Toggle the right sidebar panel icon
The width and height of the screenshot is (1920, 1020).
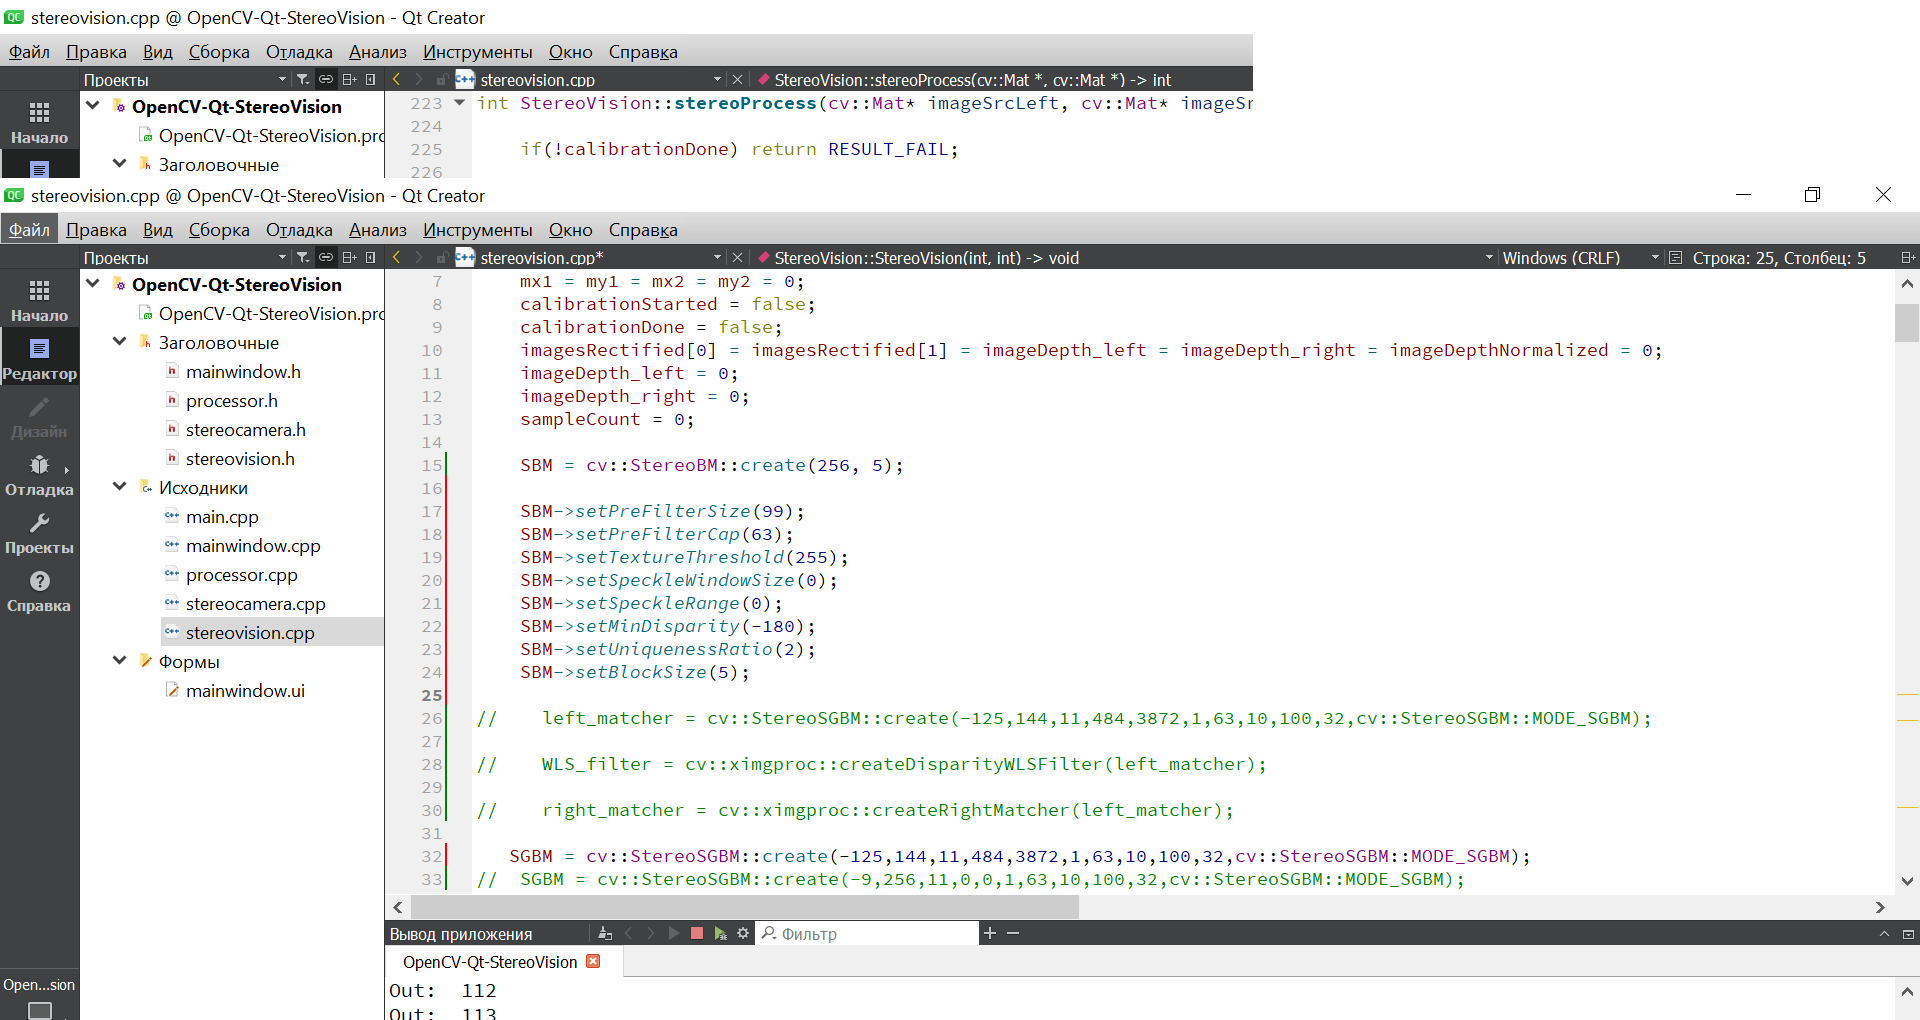click(x=371, y=257)
